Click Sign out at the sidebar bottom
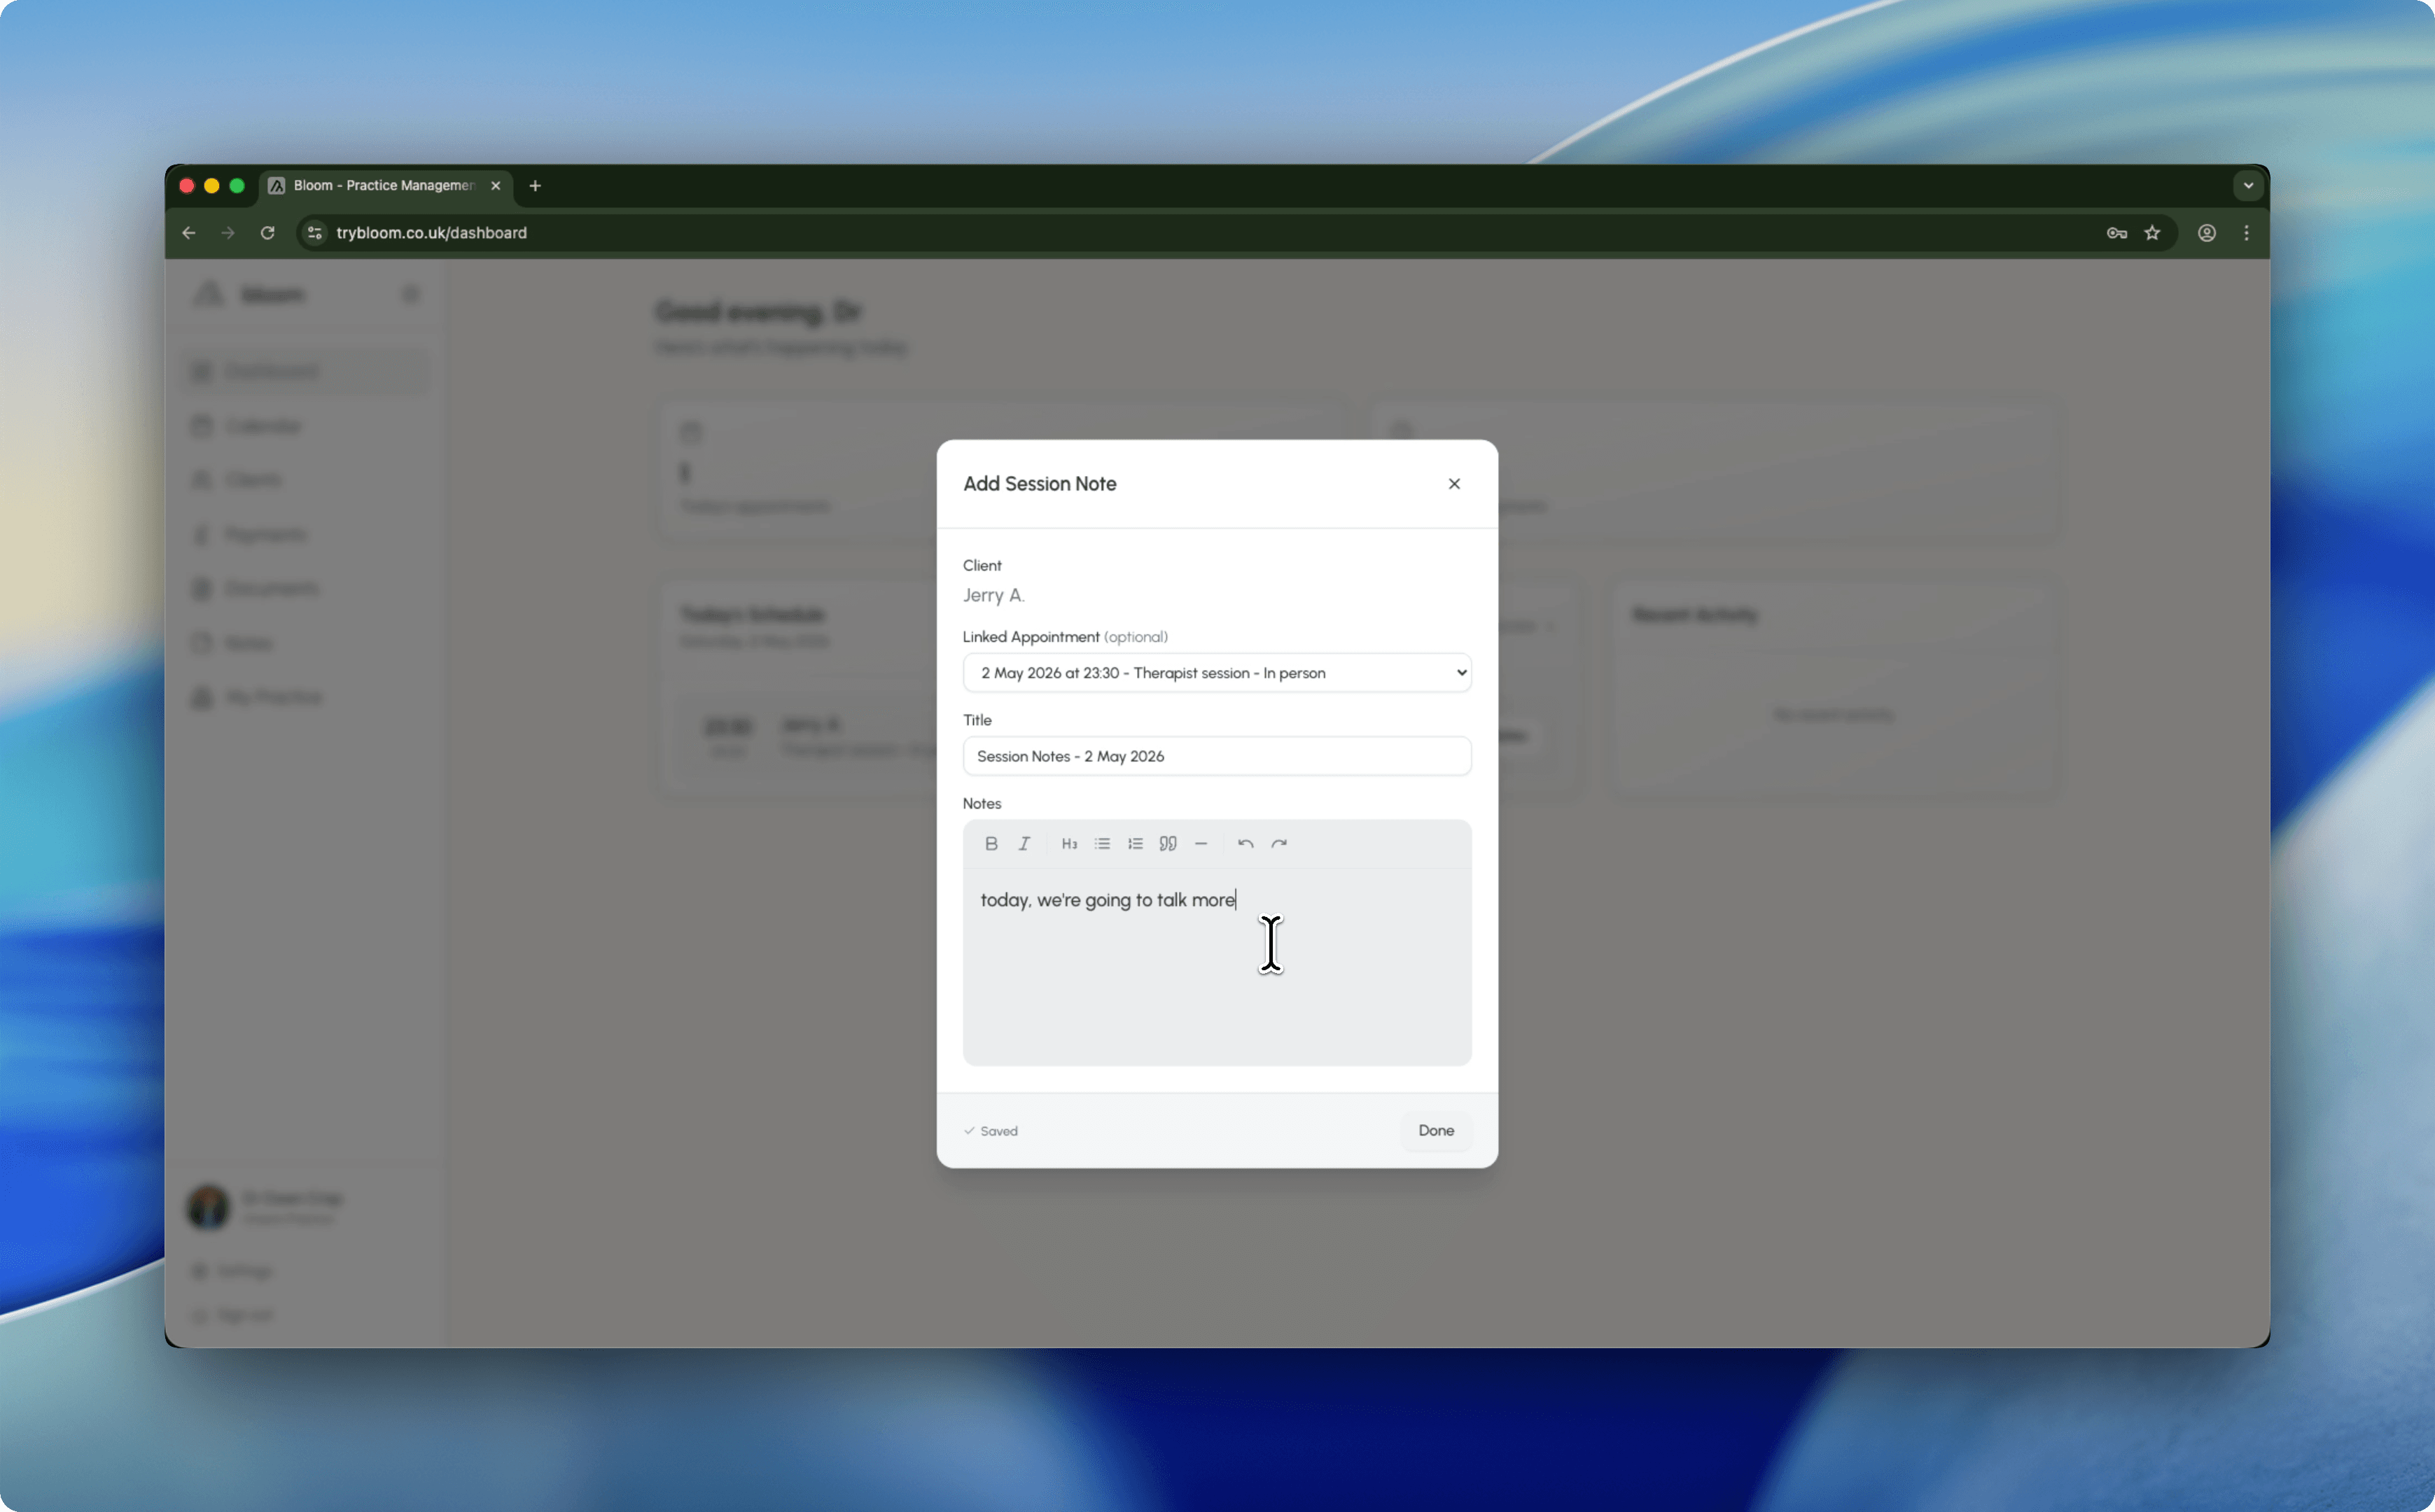 coord(232,1315)
